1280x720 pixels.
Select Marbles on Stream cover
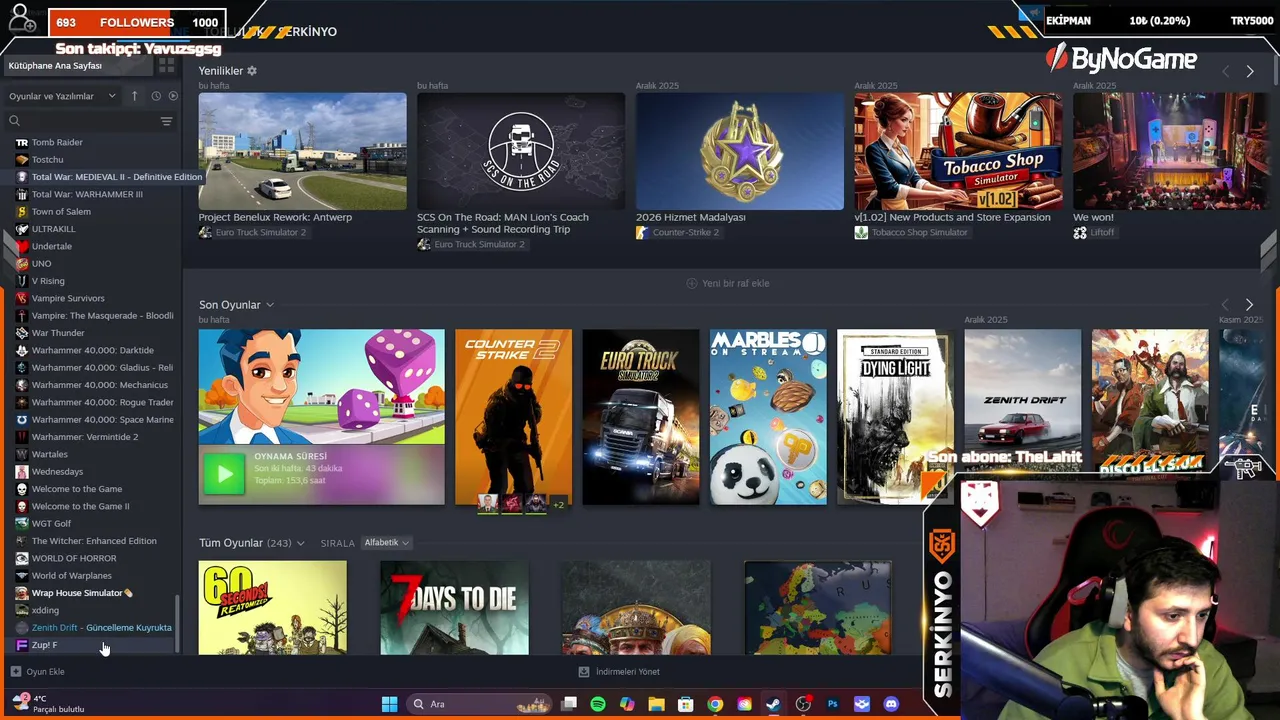(x=768, y=417)
